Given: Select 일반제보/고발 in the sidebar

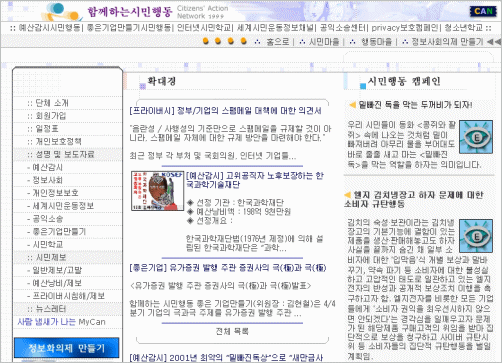Looking at the screenshot, I should pyautogui.click(x=57, y=270).
